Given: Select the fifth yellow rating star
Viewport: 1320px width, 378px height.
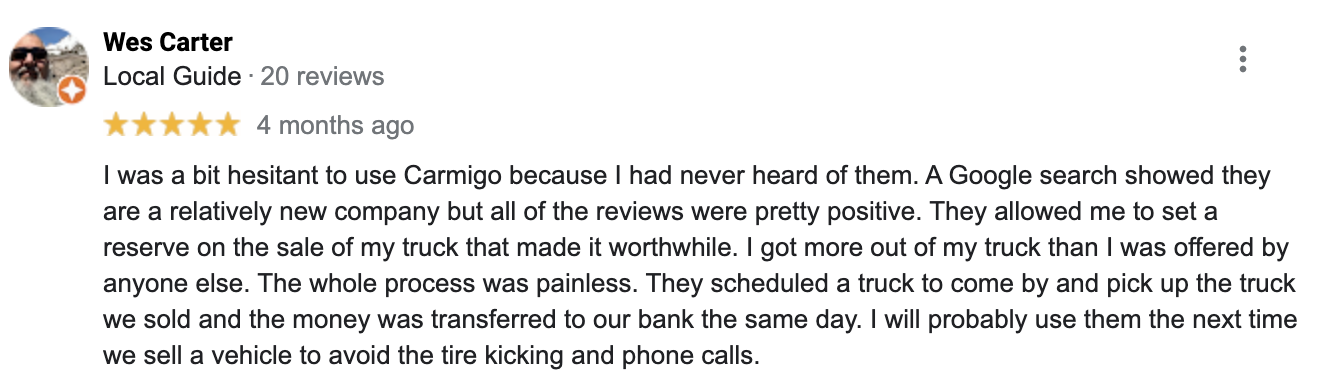Looking at the screenshot, I should coord(228,125).
